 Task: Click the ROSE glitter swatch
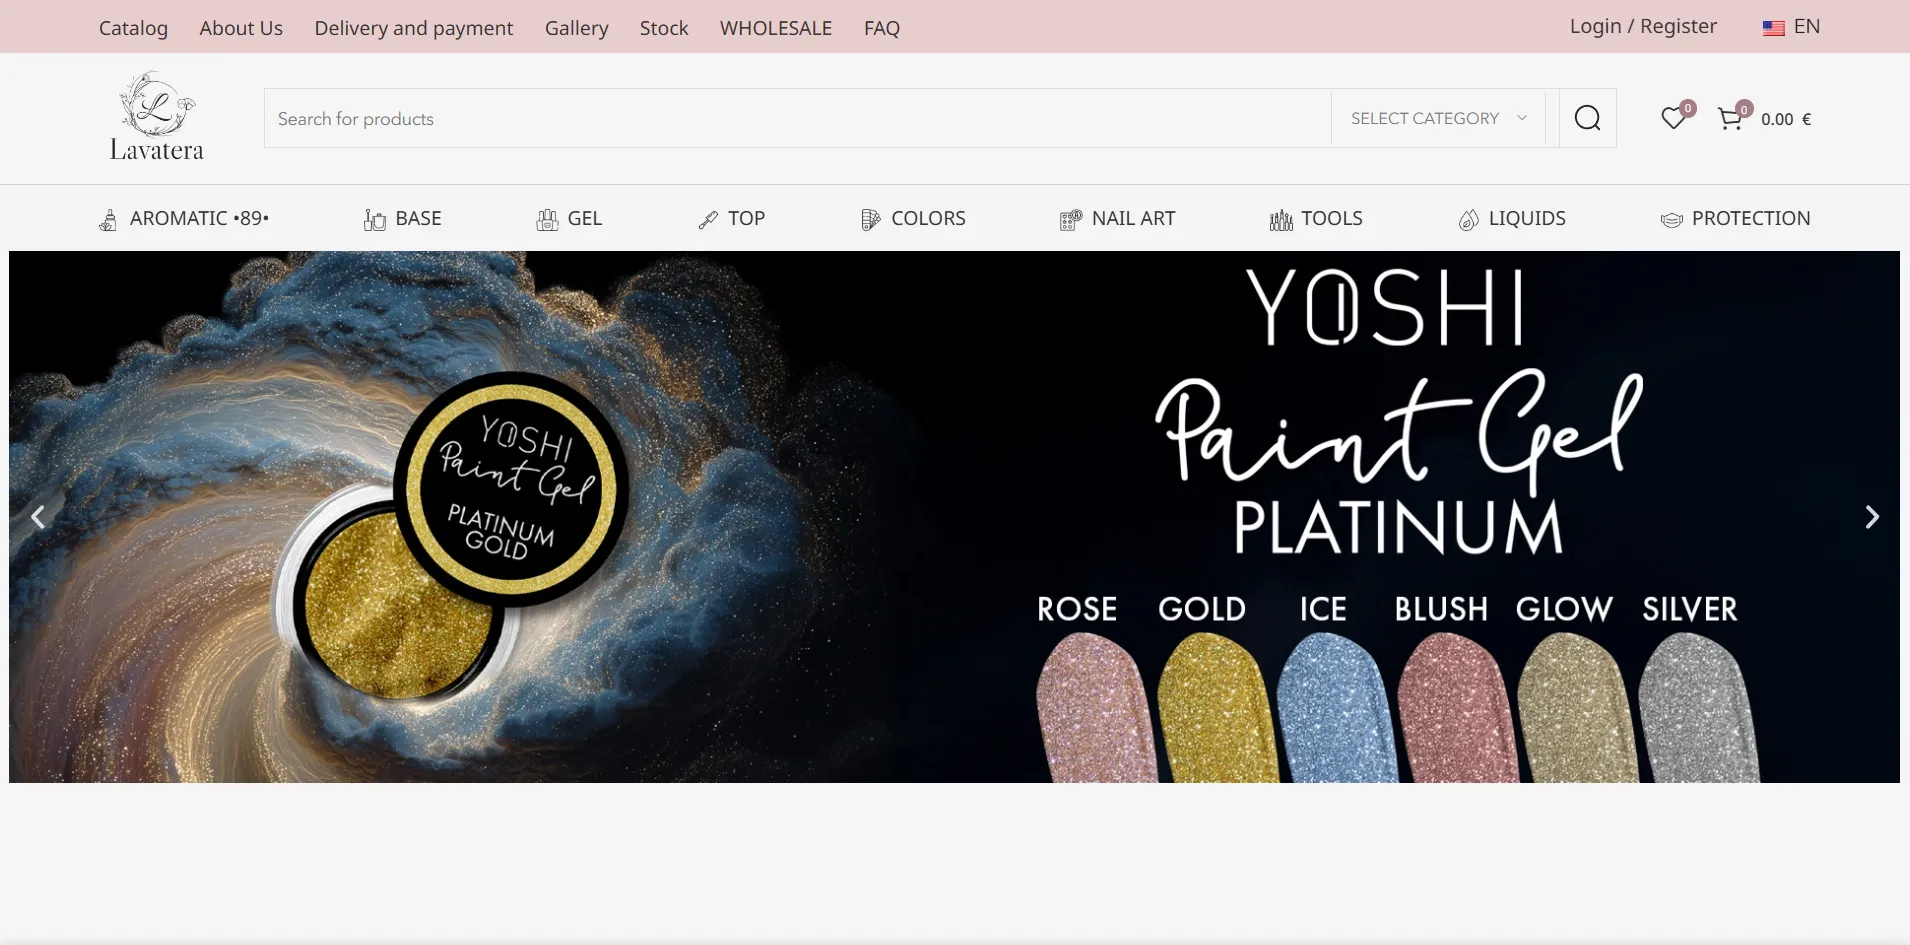1095,708
